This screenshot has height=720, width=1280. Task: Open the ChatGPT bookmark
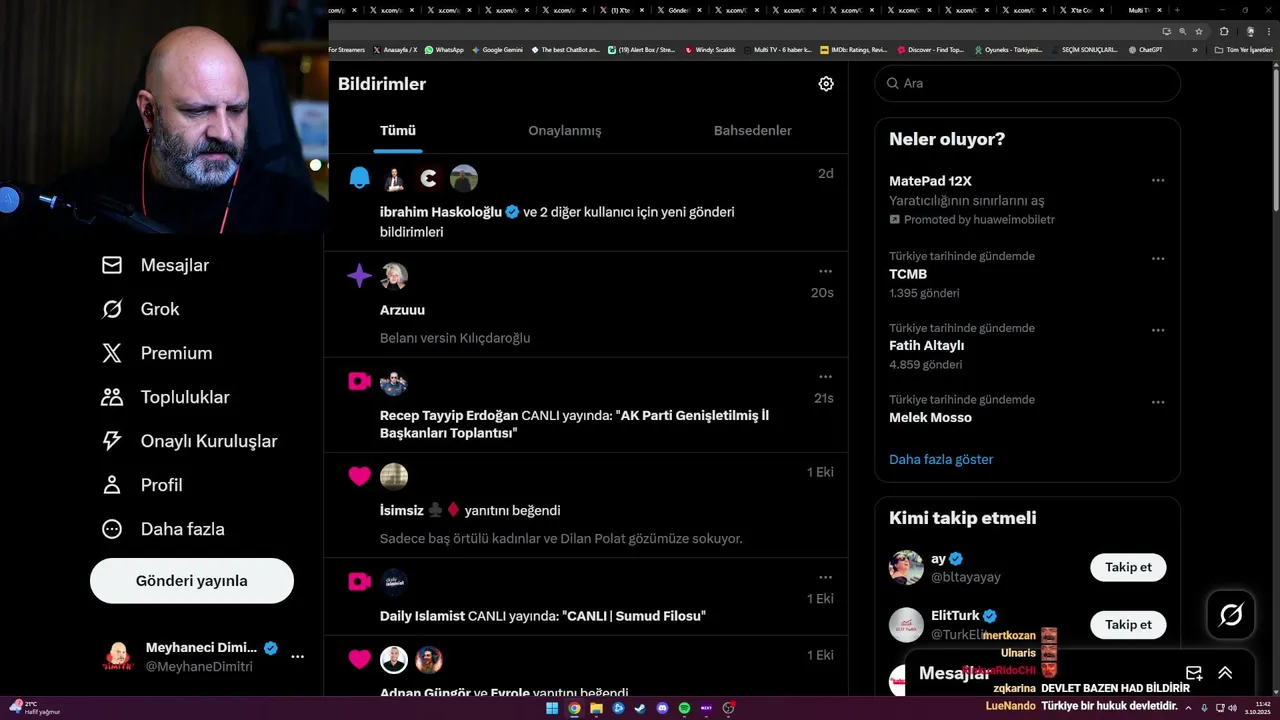coord(1145,50)
